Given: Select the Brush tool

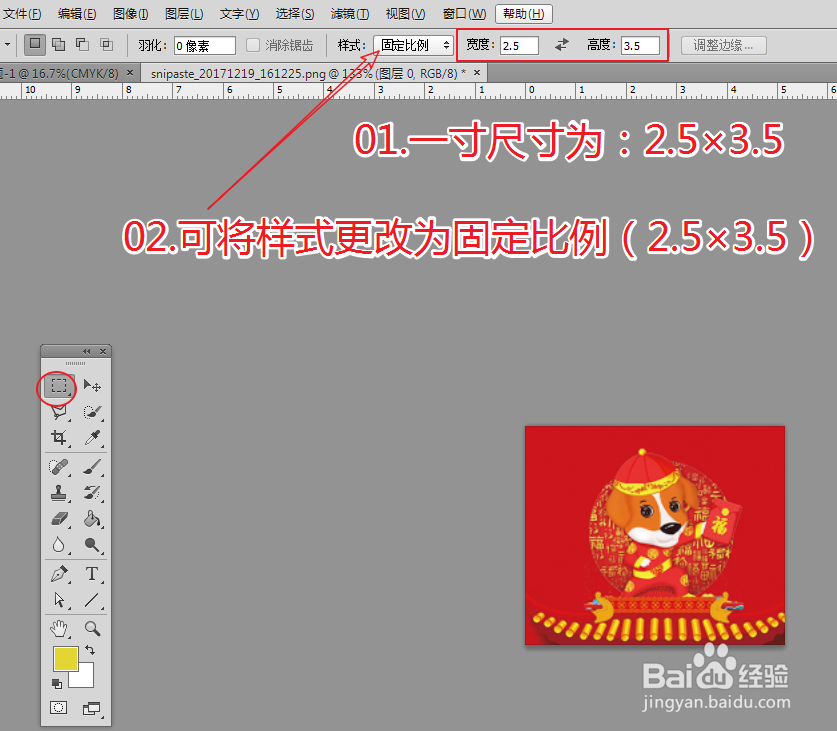Looking at the screenshot, I should click(92, 467).
